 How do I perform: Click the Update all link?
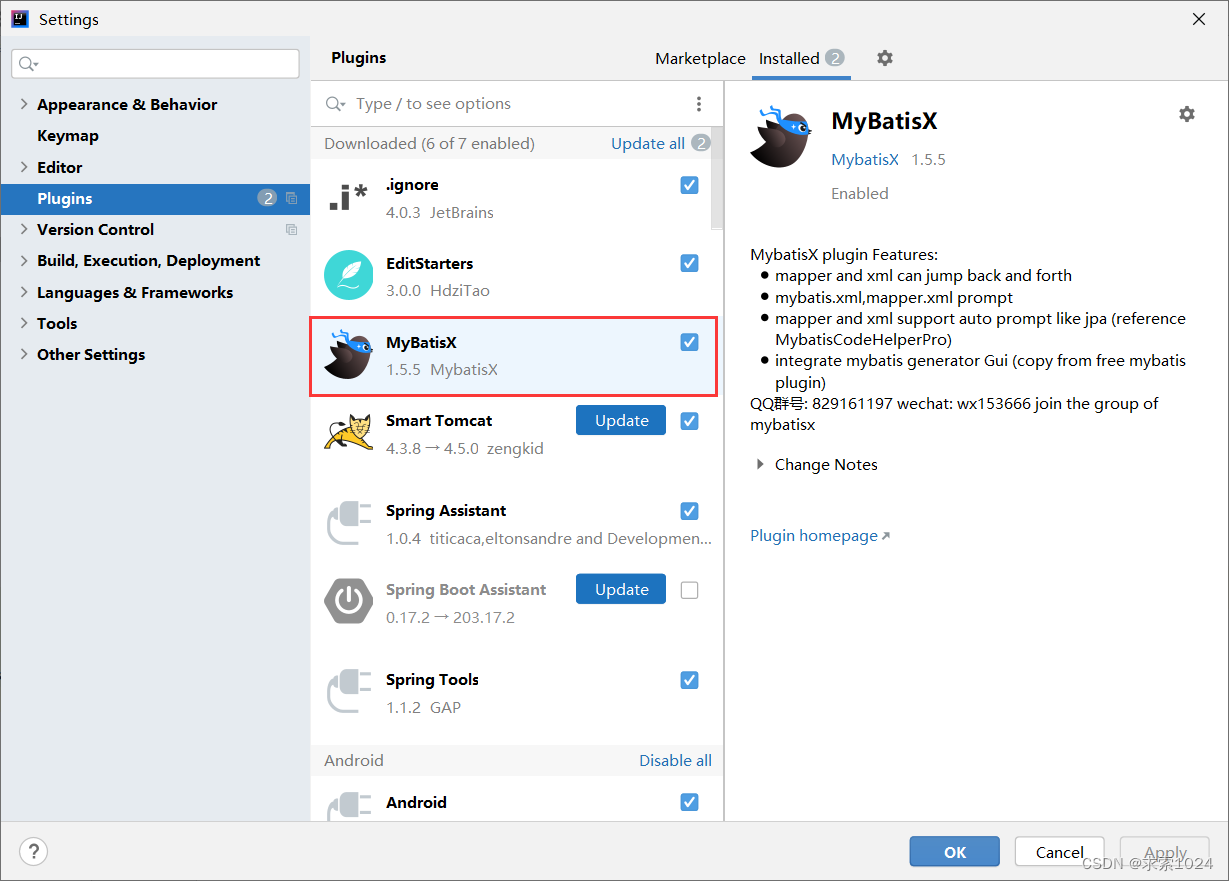(648, 143)
